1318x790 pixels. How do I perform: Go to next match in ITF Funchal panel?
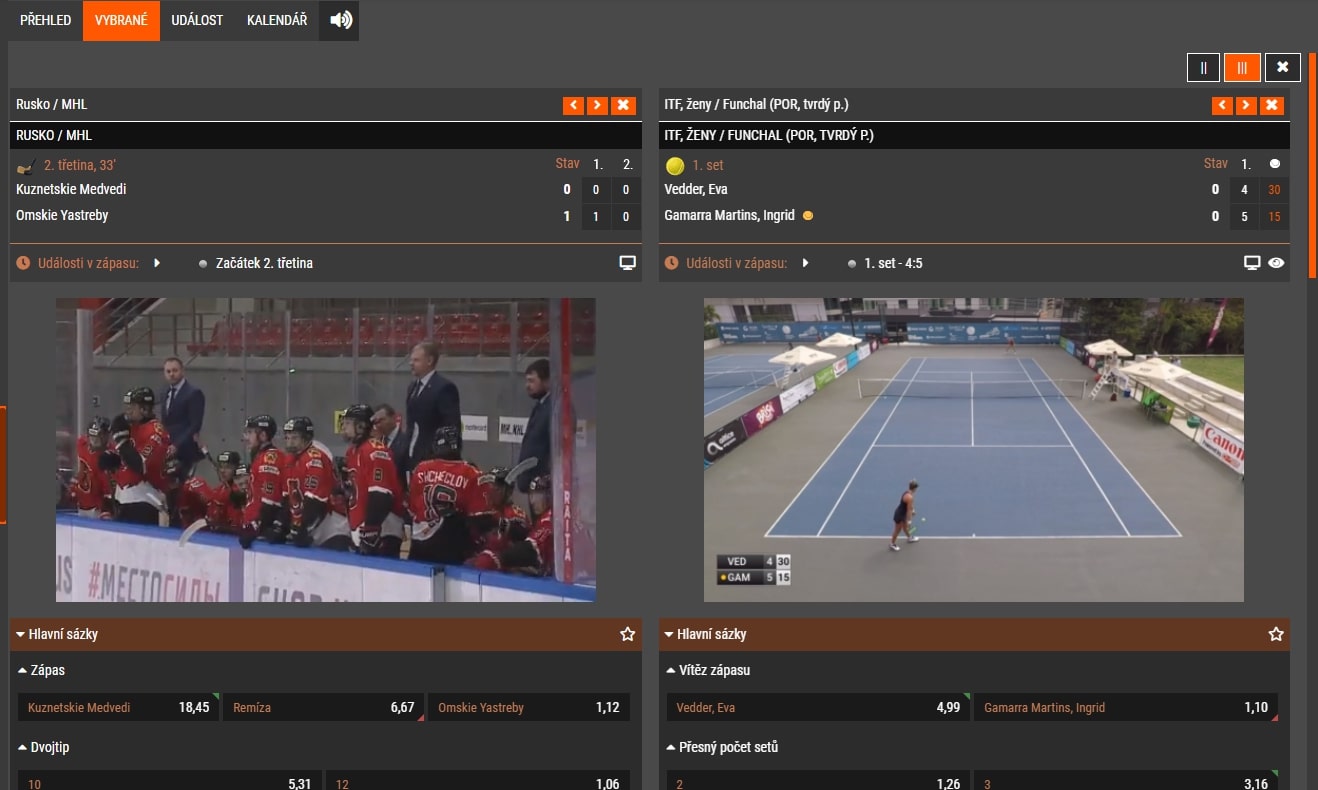pos(1246,105)
